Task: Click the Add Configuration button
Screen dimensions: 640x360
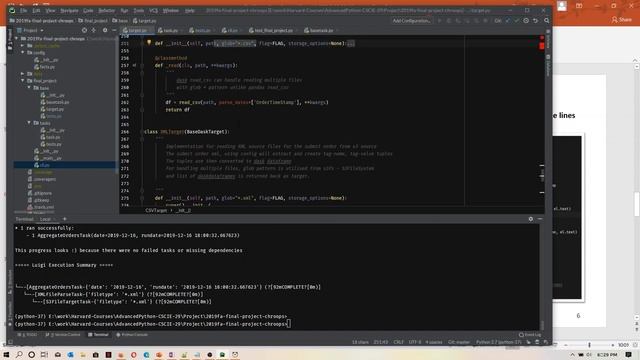Action: coord(411,20)
